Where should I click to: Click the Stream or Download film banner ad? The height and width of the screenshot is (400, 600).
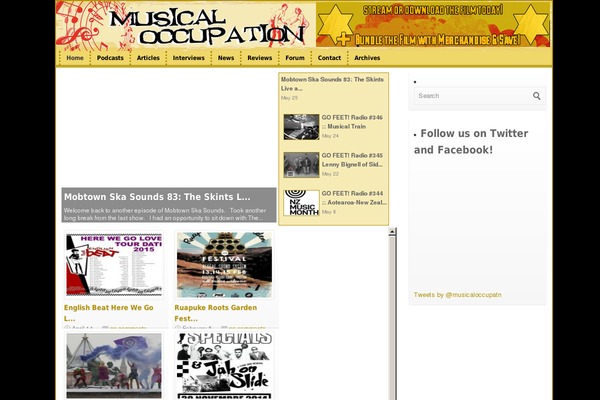[433, 24]
